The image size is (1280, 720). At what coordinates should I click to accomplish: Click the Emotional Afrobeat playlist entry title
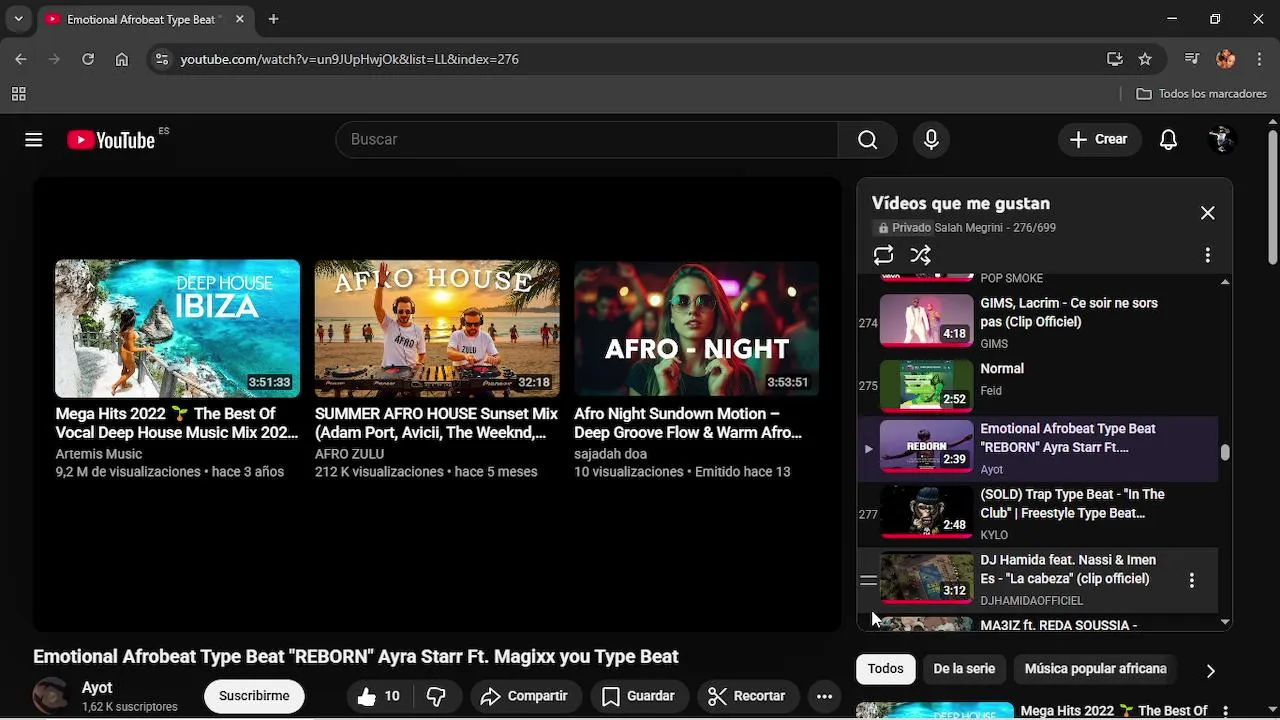(1067, 438)
